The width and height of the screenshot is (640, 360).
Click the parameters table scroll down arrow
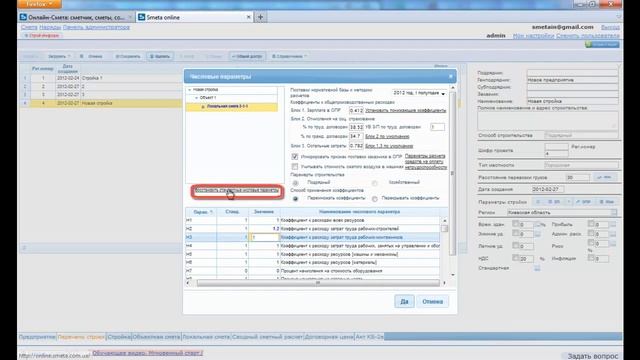pos(452,275)
